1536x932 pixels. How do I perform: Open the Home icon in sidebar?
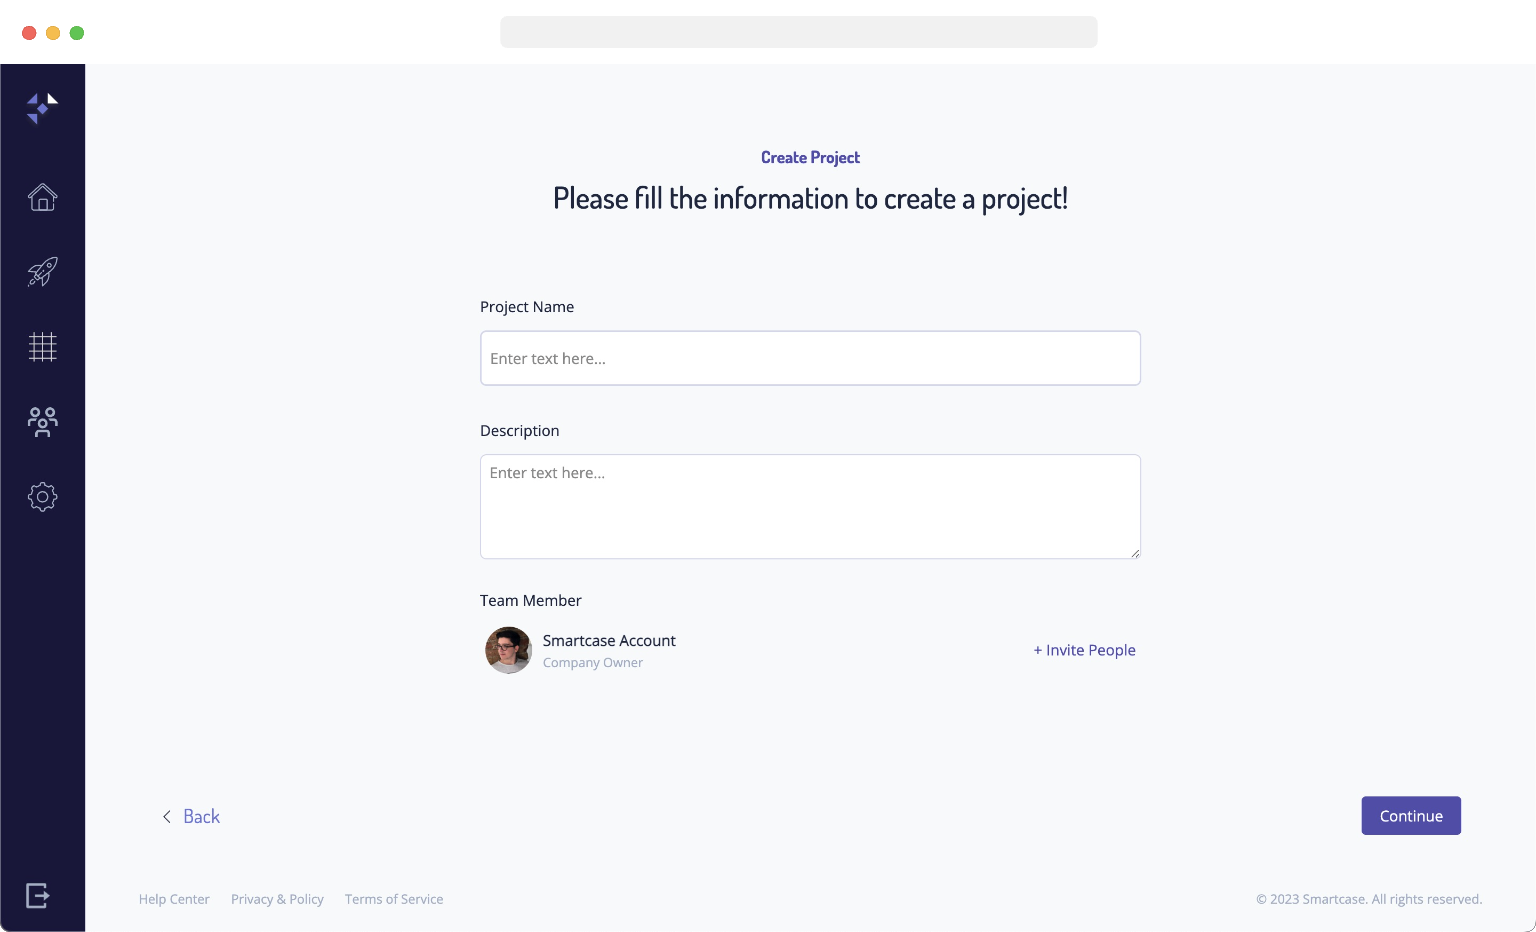click(42, 197)
